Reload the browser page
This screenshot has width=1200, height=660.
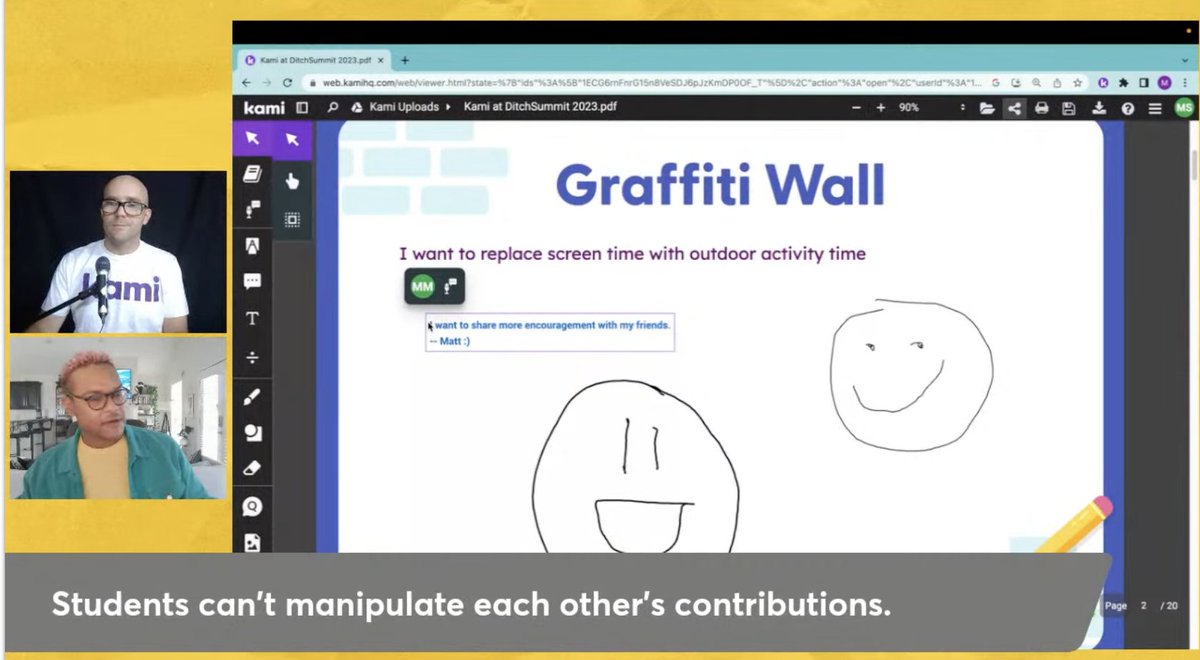[288, 83]
